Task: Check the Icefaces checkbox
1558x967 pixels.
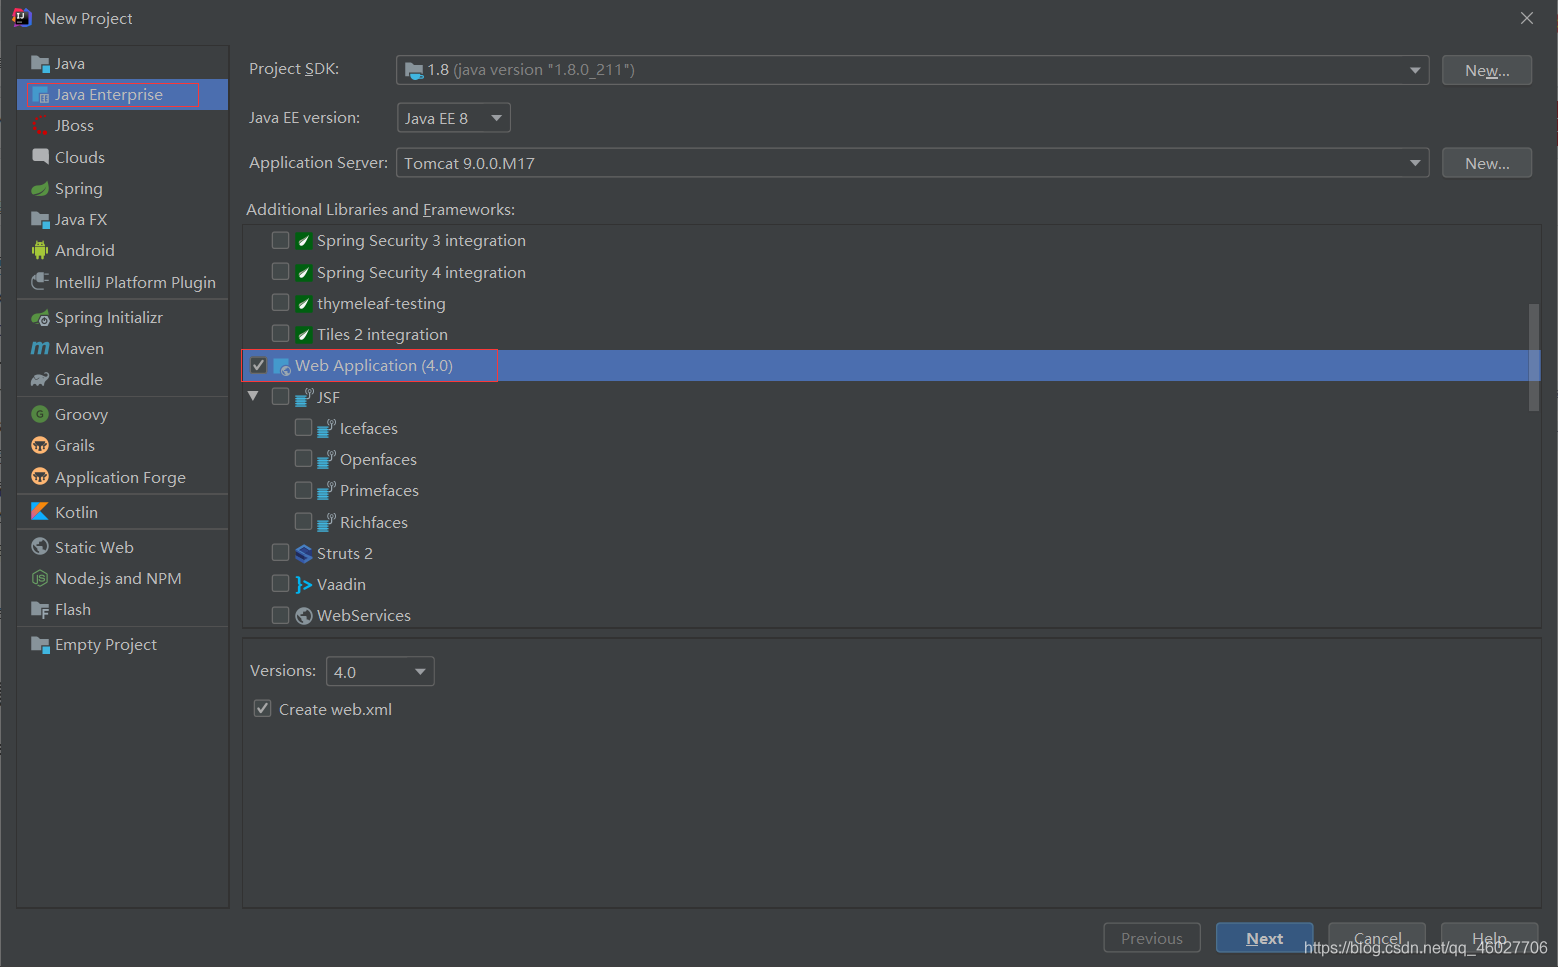Action: [304, 428]
